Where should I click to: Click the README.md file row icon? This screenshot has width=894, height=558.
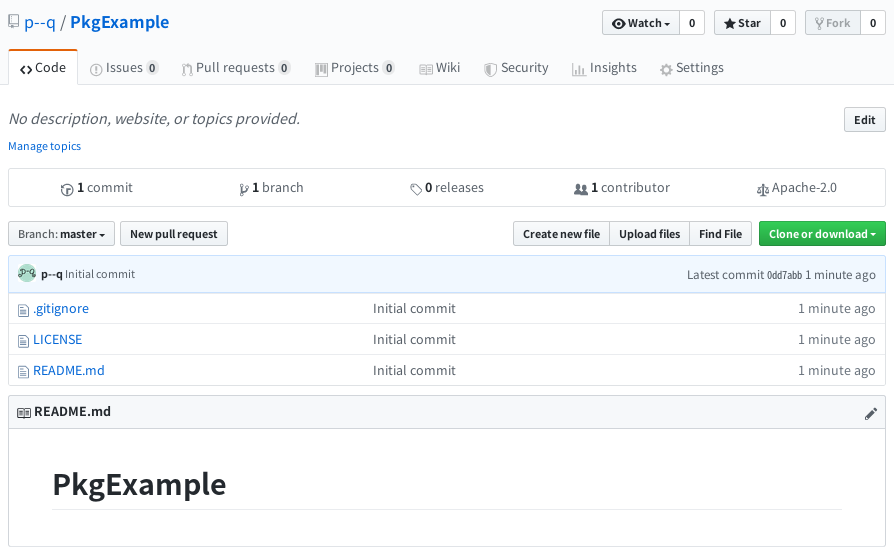coord(23,372)
